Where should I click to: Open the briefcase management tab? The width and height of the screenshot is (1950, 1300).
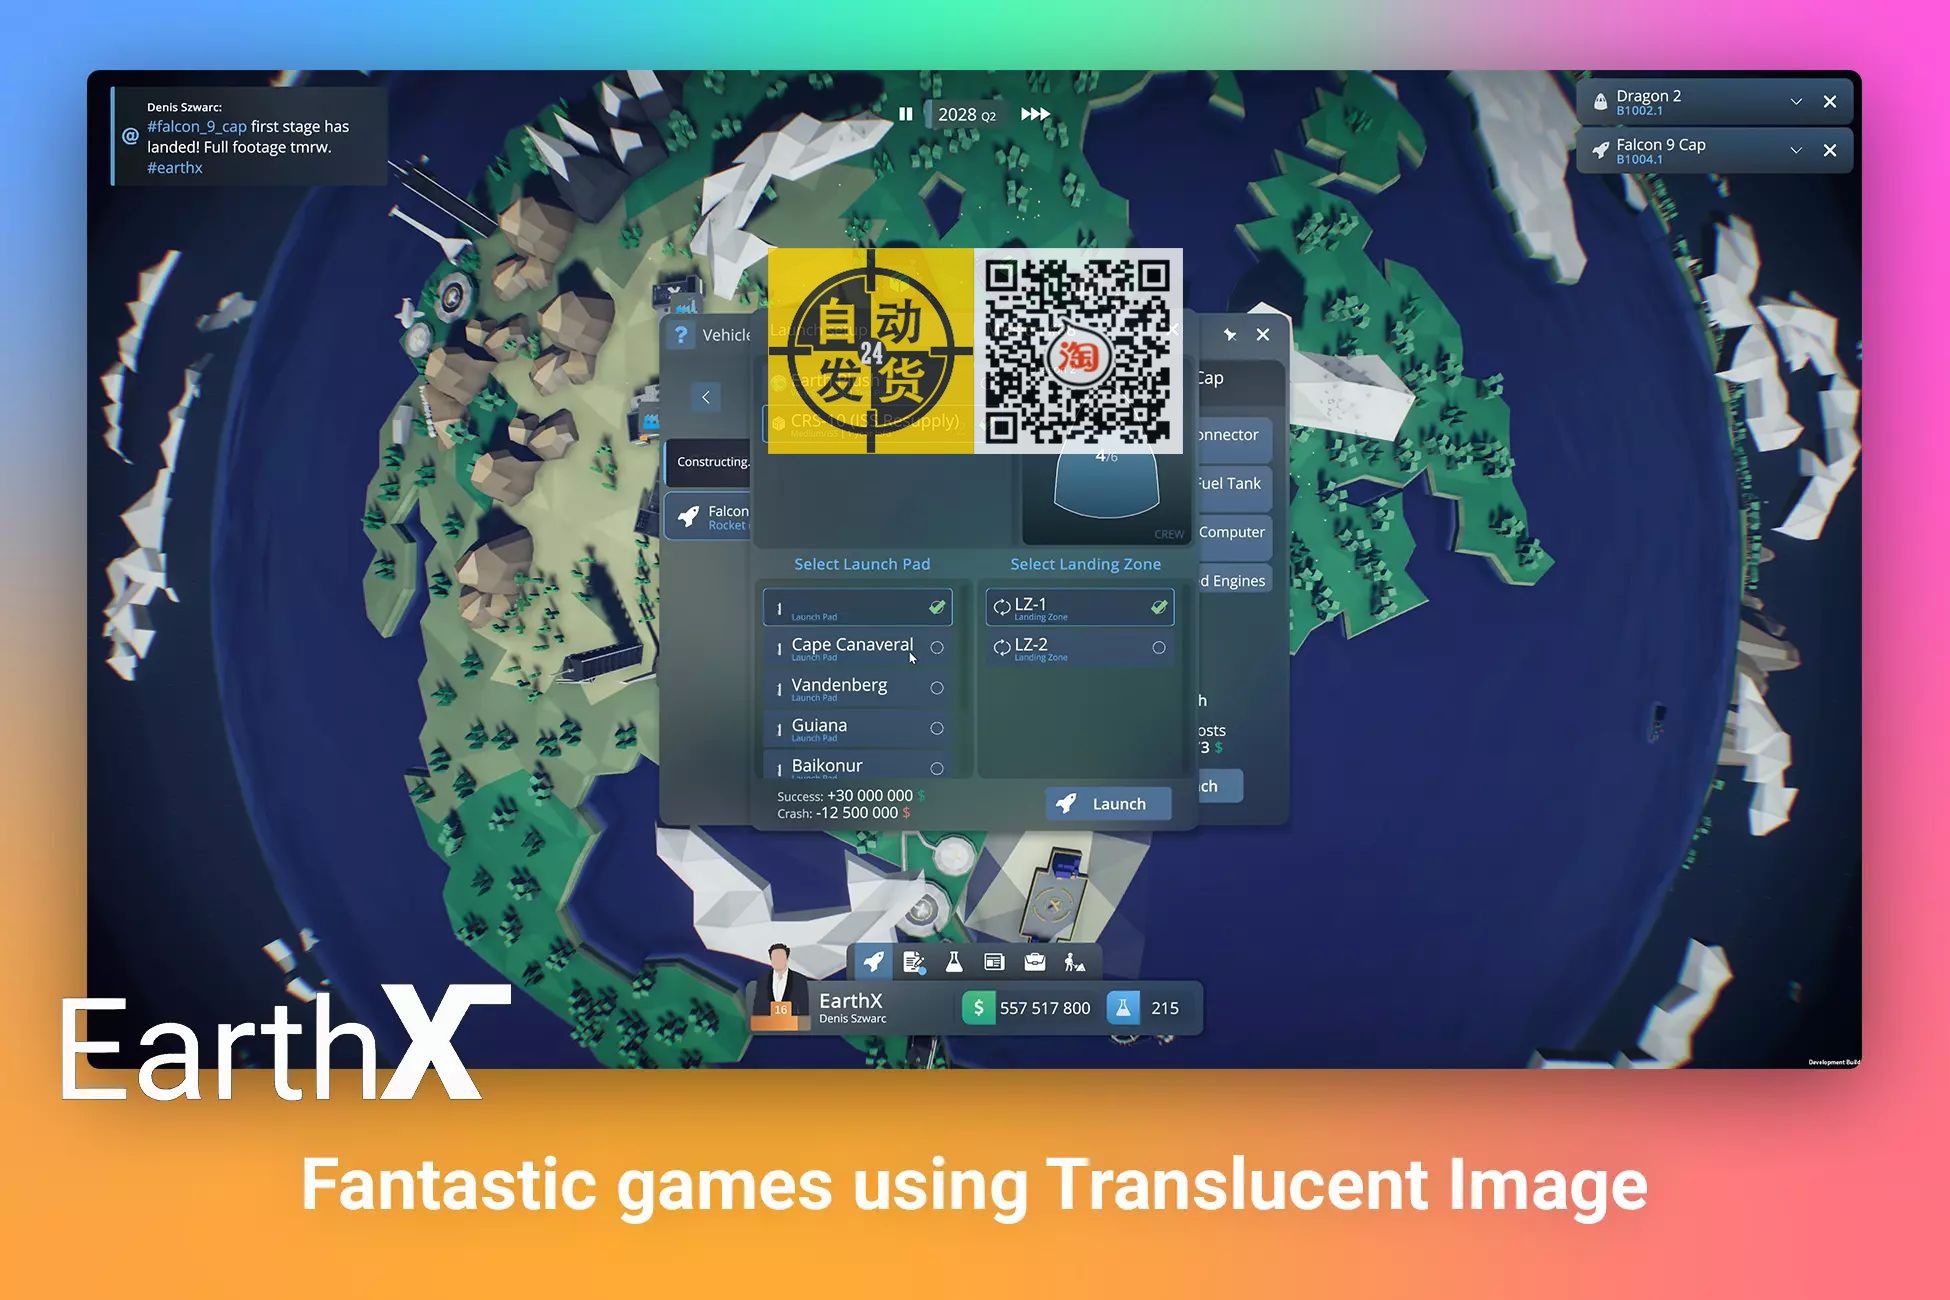1035,962
